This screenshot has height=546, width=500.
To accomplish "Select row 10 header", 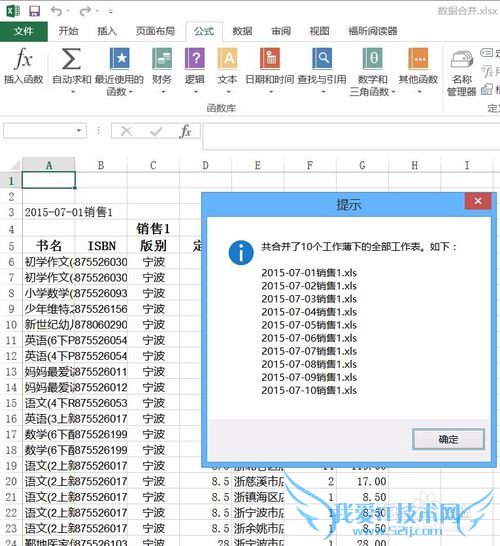I will point(11,325).
